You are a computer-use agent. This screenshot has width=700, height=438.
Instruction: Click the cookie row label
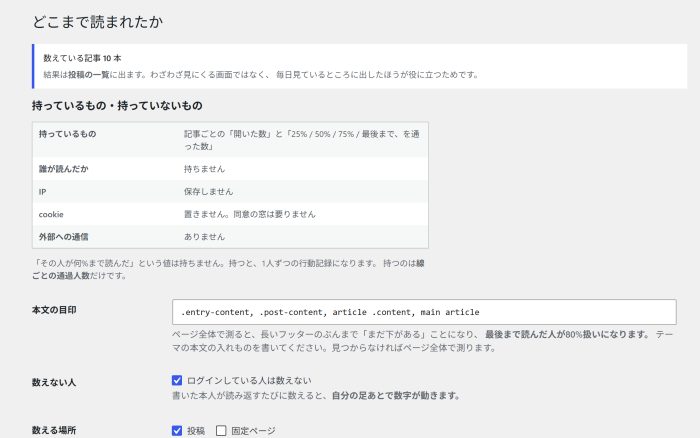(x=51, y=214)
